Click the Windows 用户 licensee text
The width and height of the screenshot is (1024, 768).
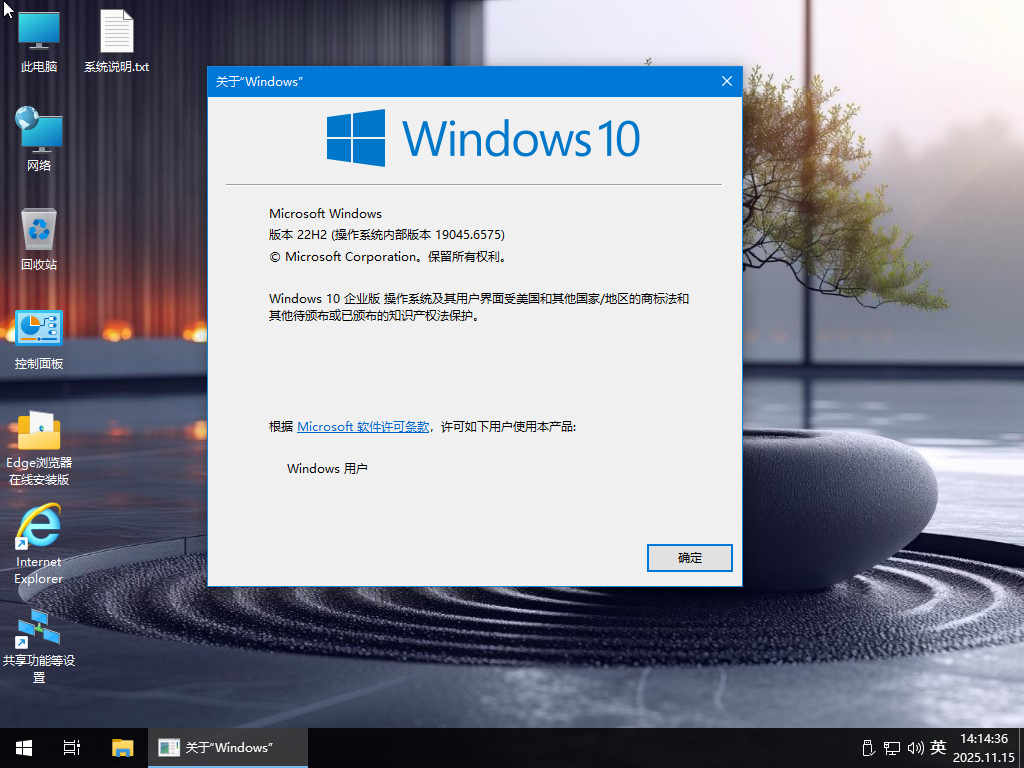327,468
